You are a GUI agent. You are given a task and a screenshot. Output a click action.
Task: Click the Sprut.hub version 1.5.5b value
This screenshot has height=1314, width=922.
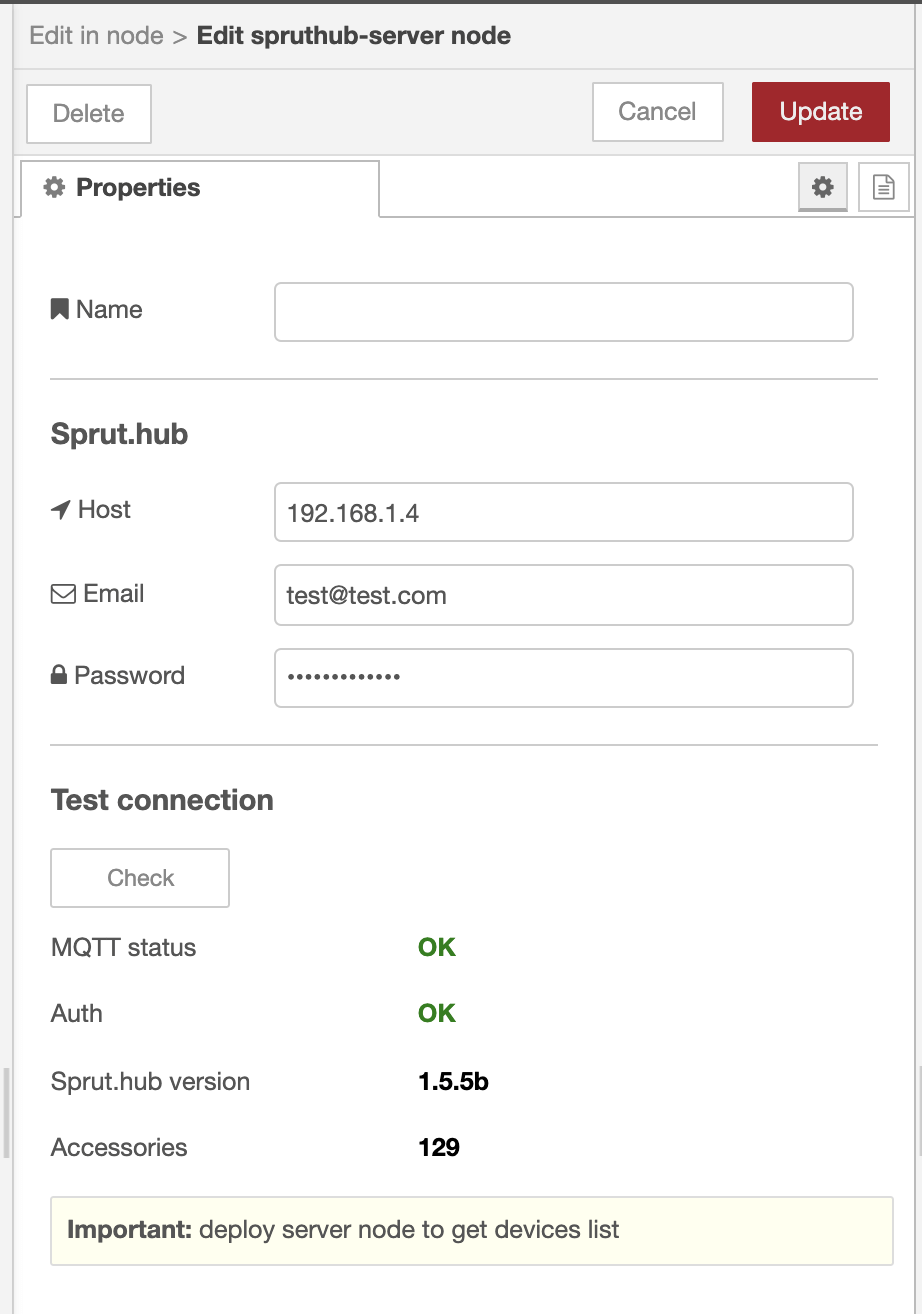[x=453, y=1082]
